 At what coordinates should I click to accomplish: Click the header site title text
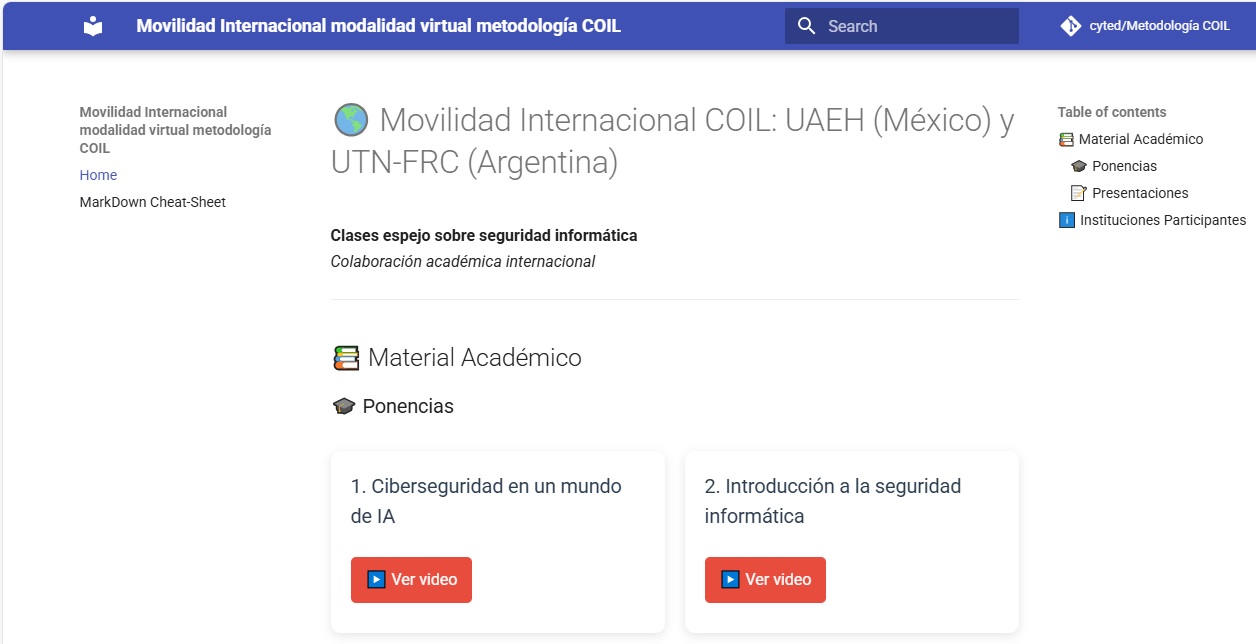(x=378, y=26)
